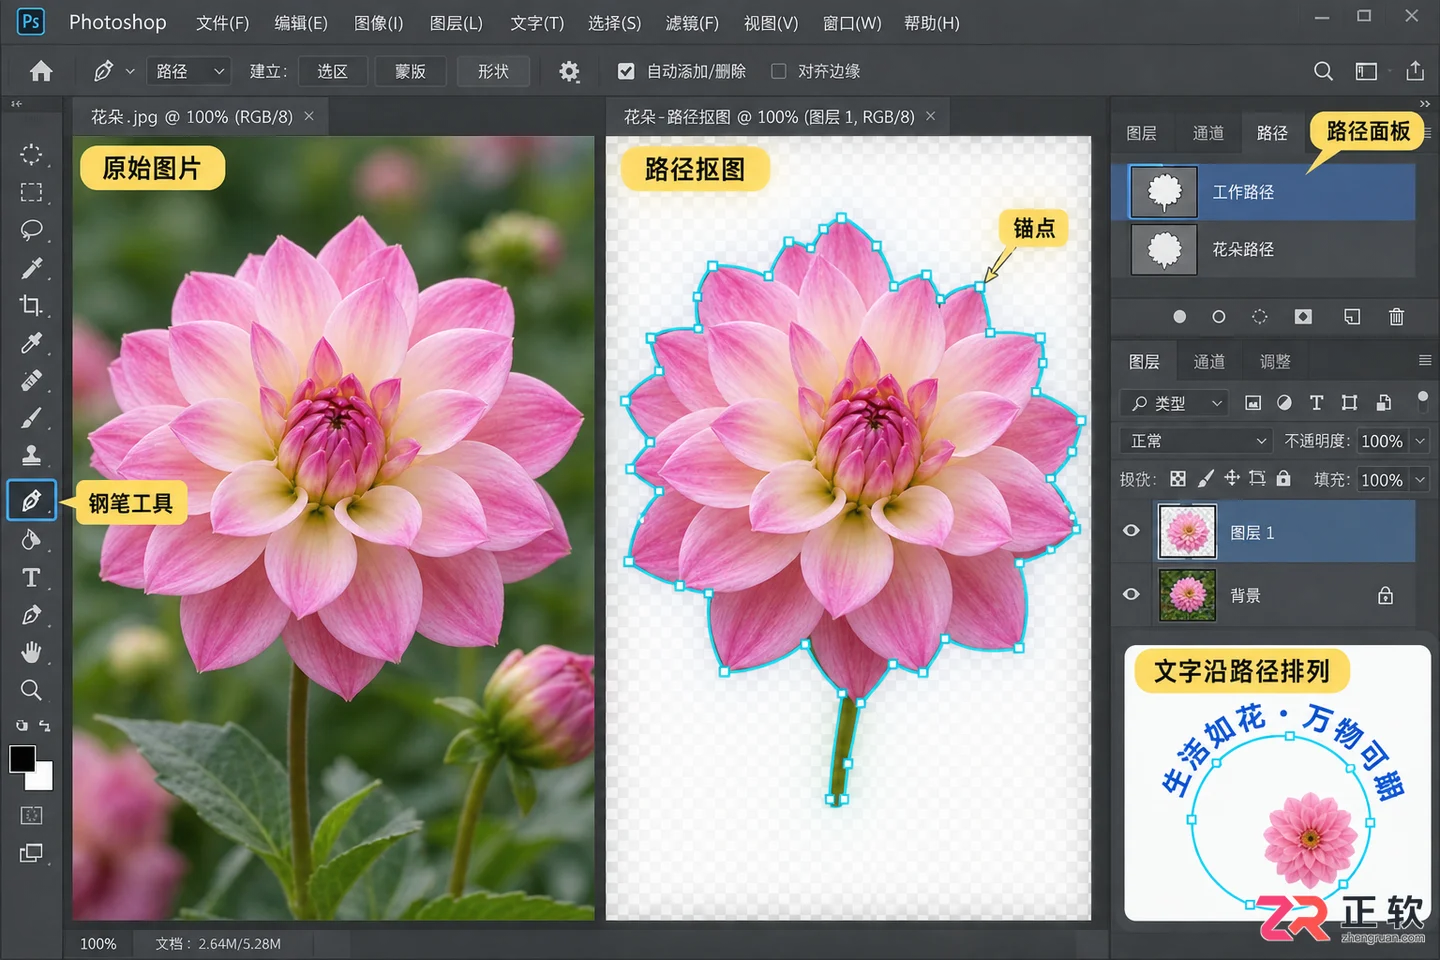Expand the opacity 100% arrow

click(x=1420, y=441)
